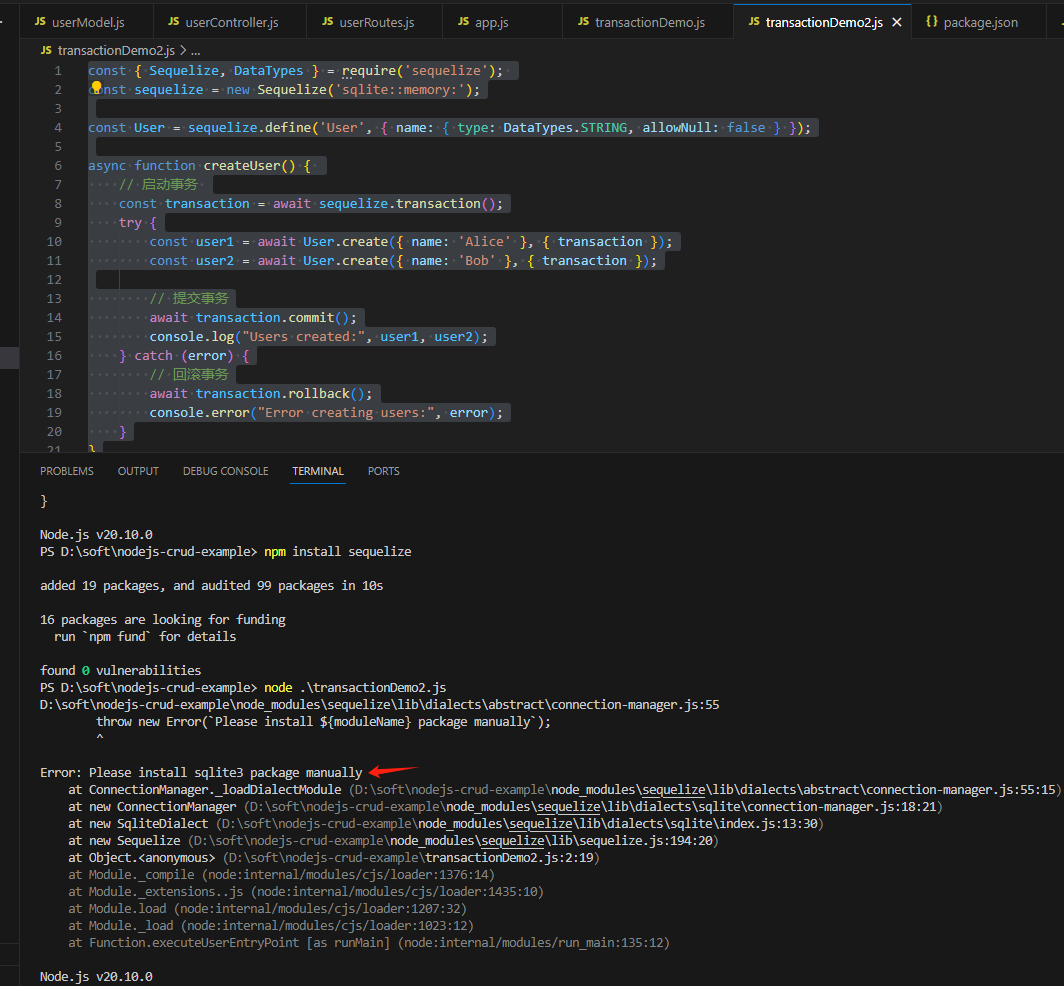Image resolution: width=1064 pixels, height=986 pixels.
Task: Open connection-manager.js:55:15 stack trace link
Action: coord(706,789)
